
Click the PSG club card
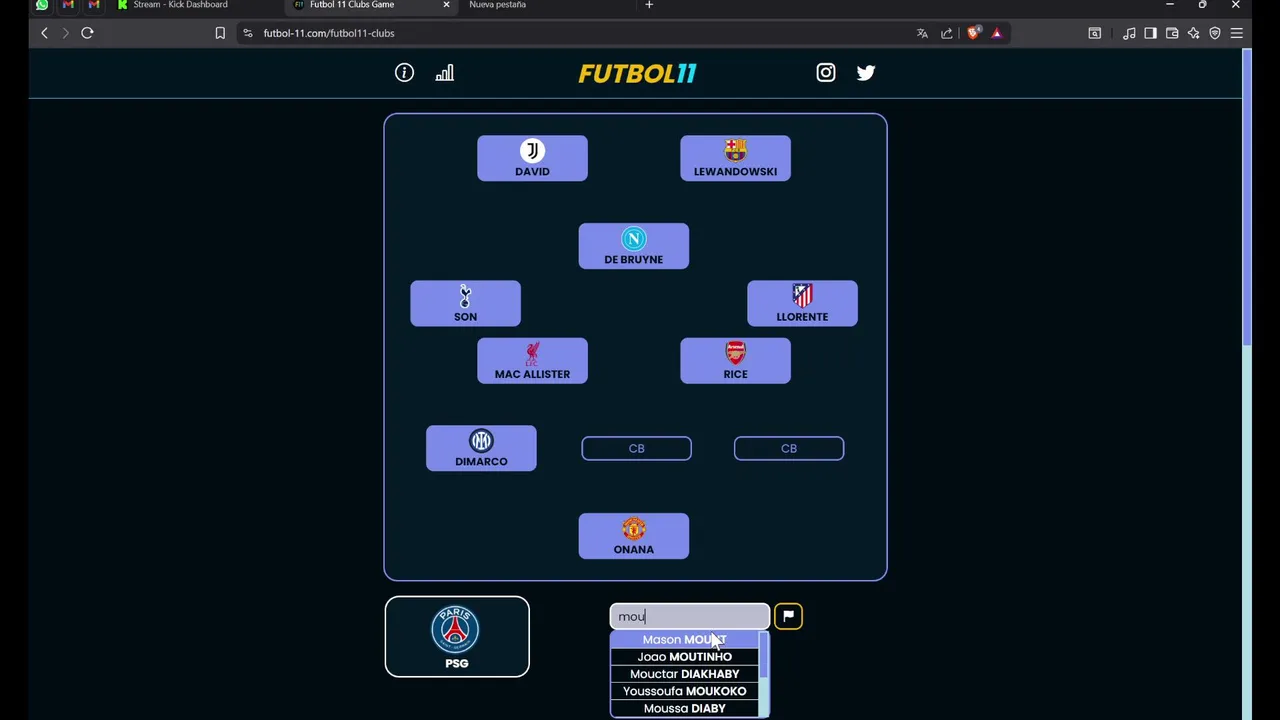pyautogui.click(x=457, y=637)
